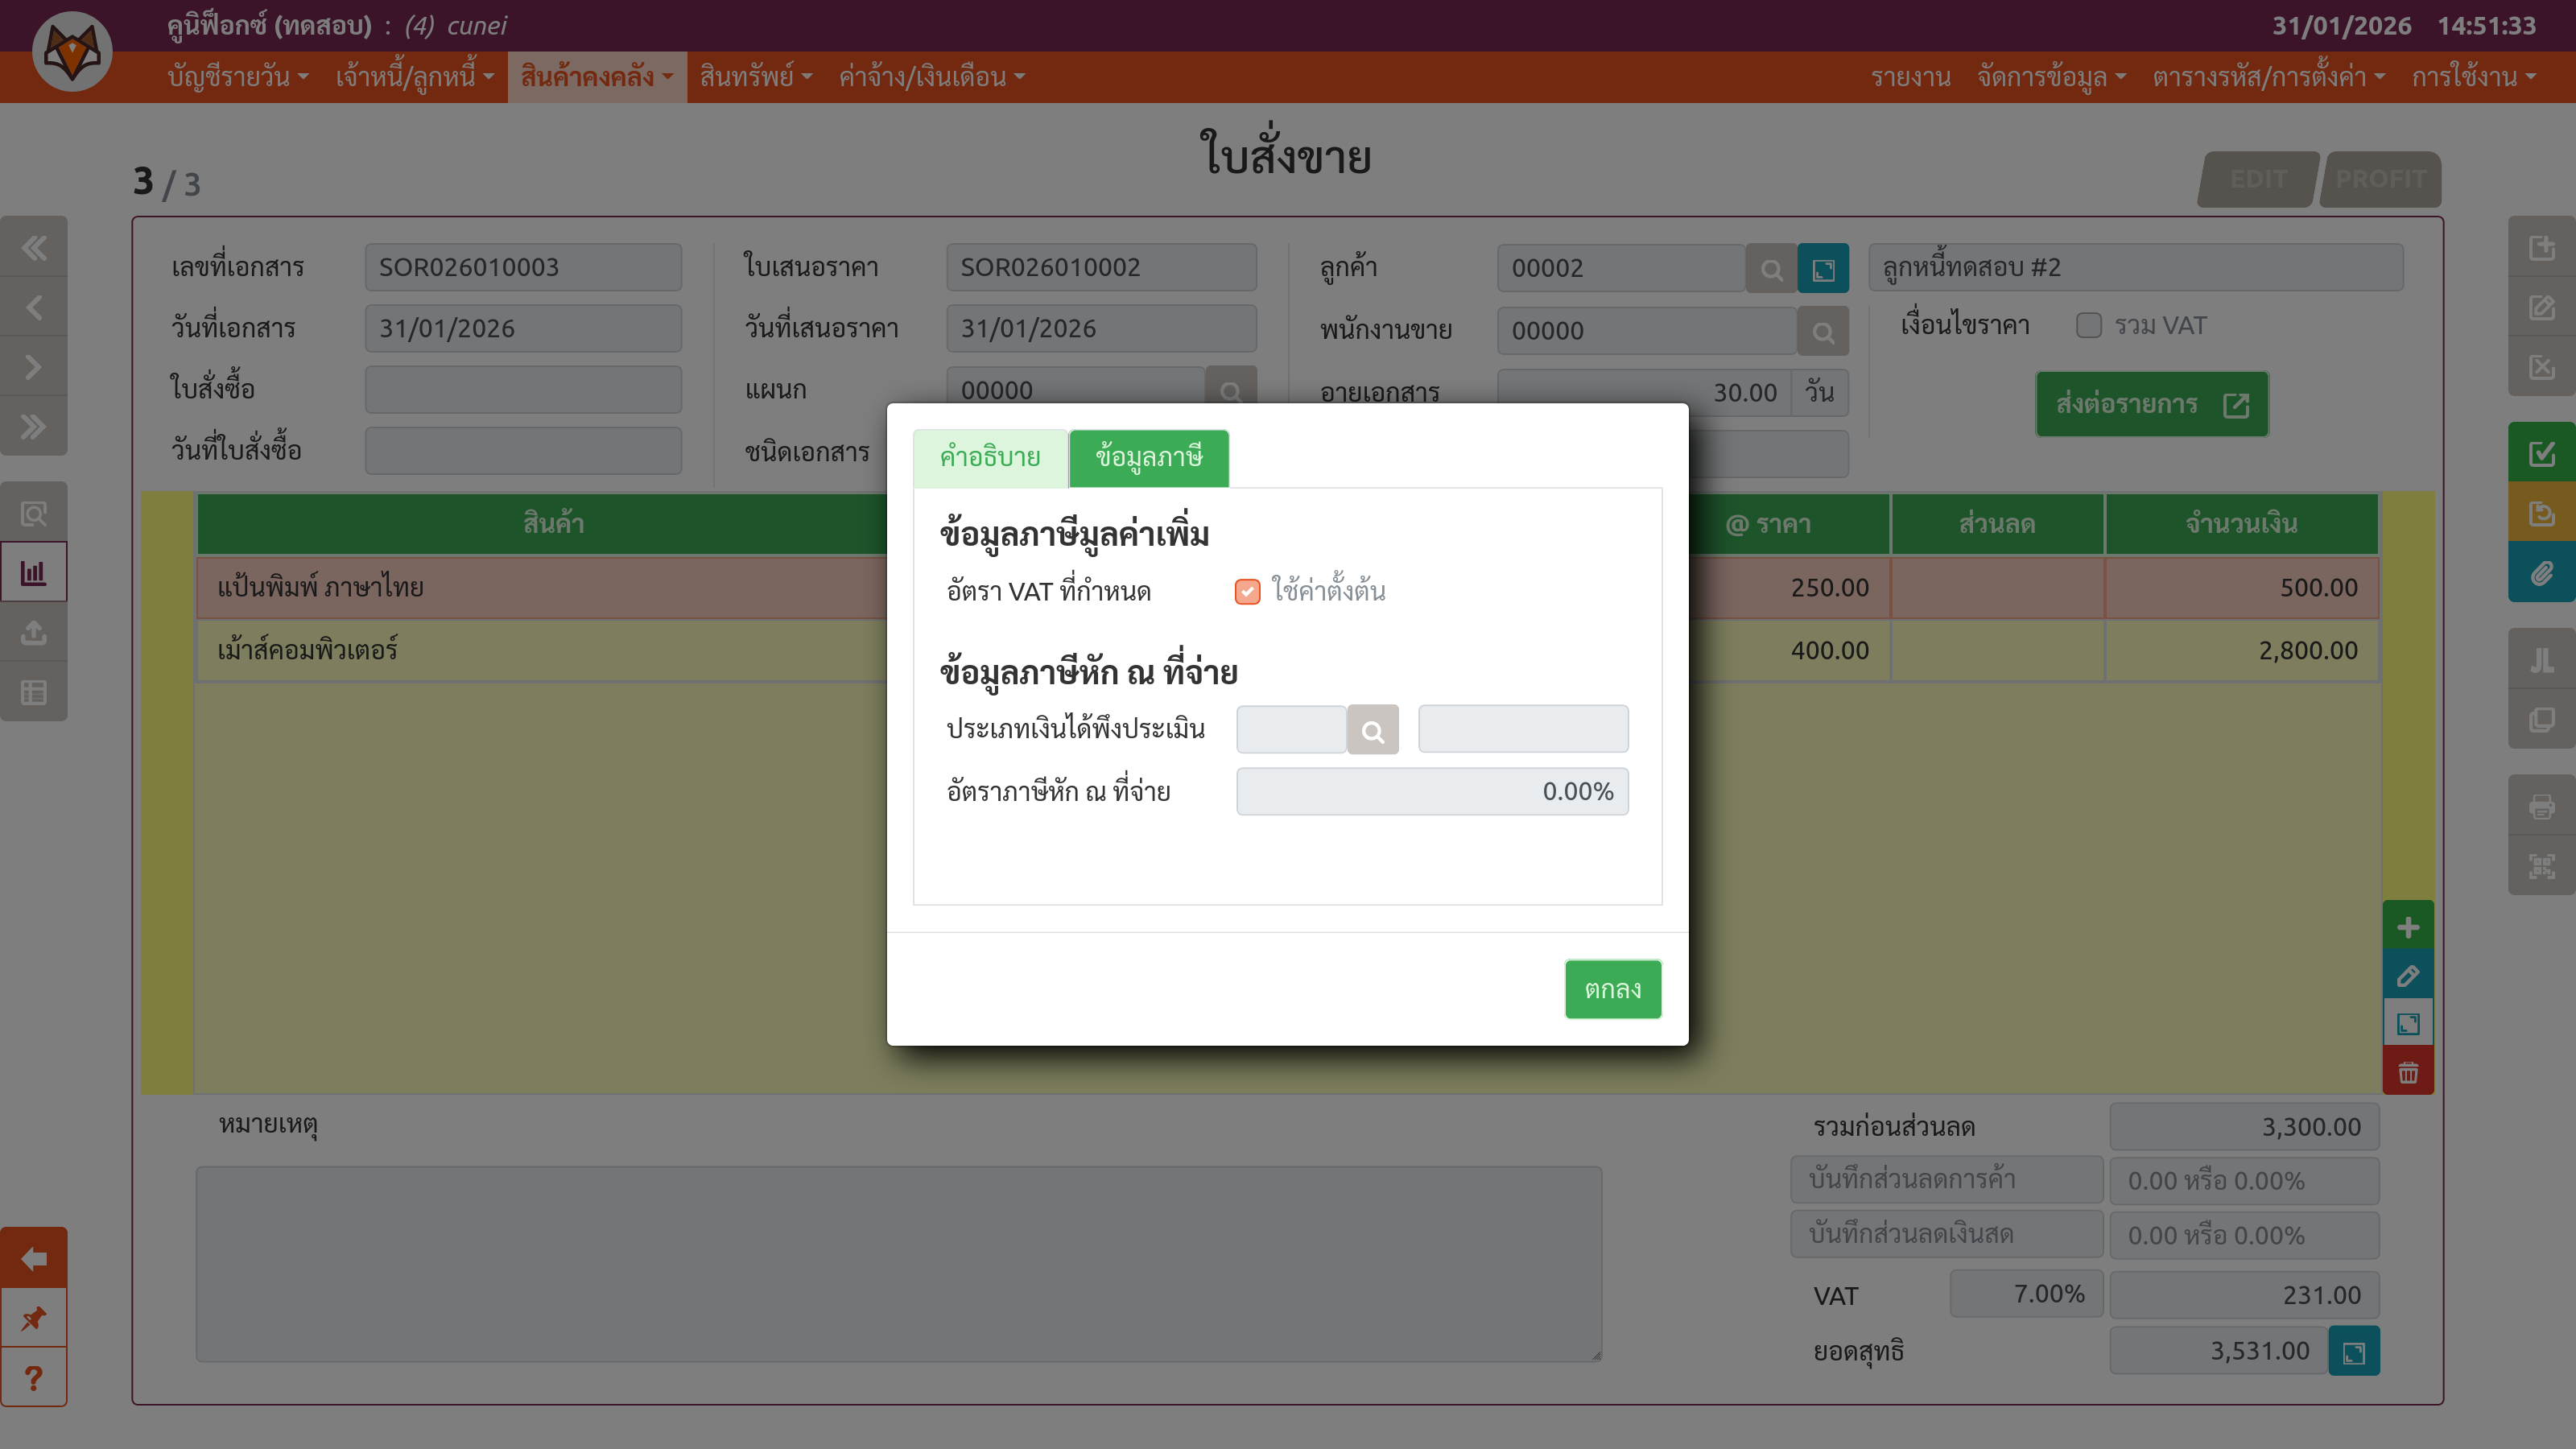Viewport: 2576px width, 1449px height.
Task: Click the ส่งต่อรายการ button
Action: click(x=2151, y=404)
